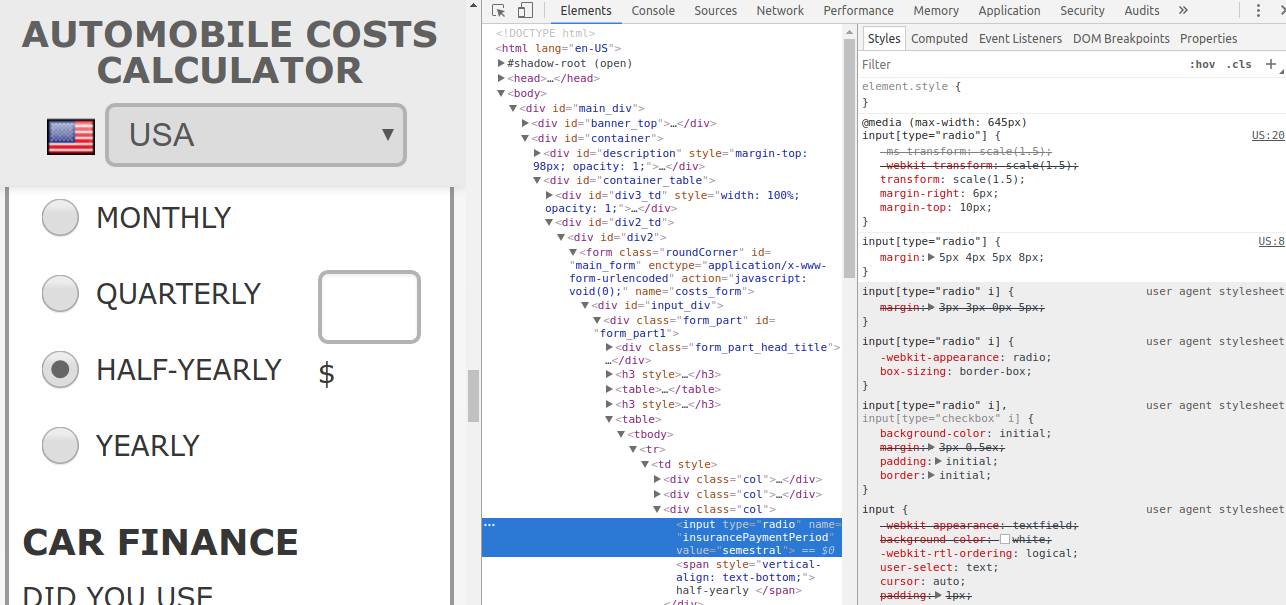Click the USA flag icon
1286x605 pixels.
(71, 136)
